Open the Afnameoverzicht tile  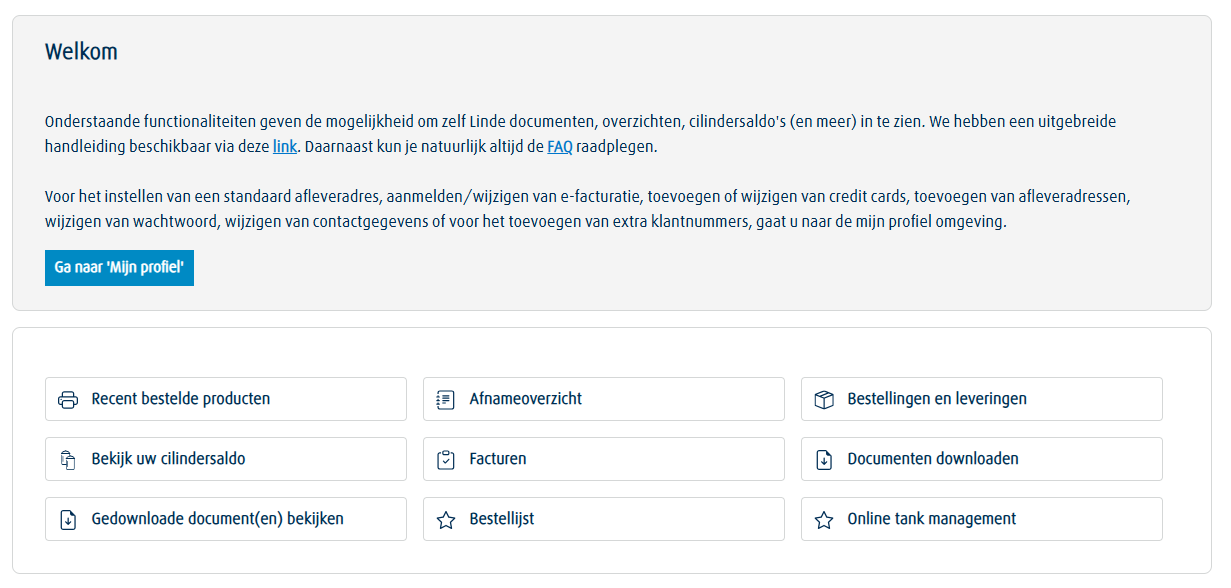pos(603,398)
